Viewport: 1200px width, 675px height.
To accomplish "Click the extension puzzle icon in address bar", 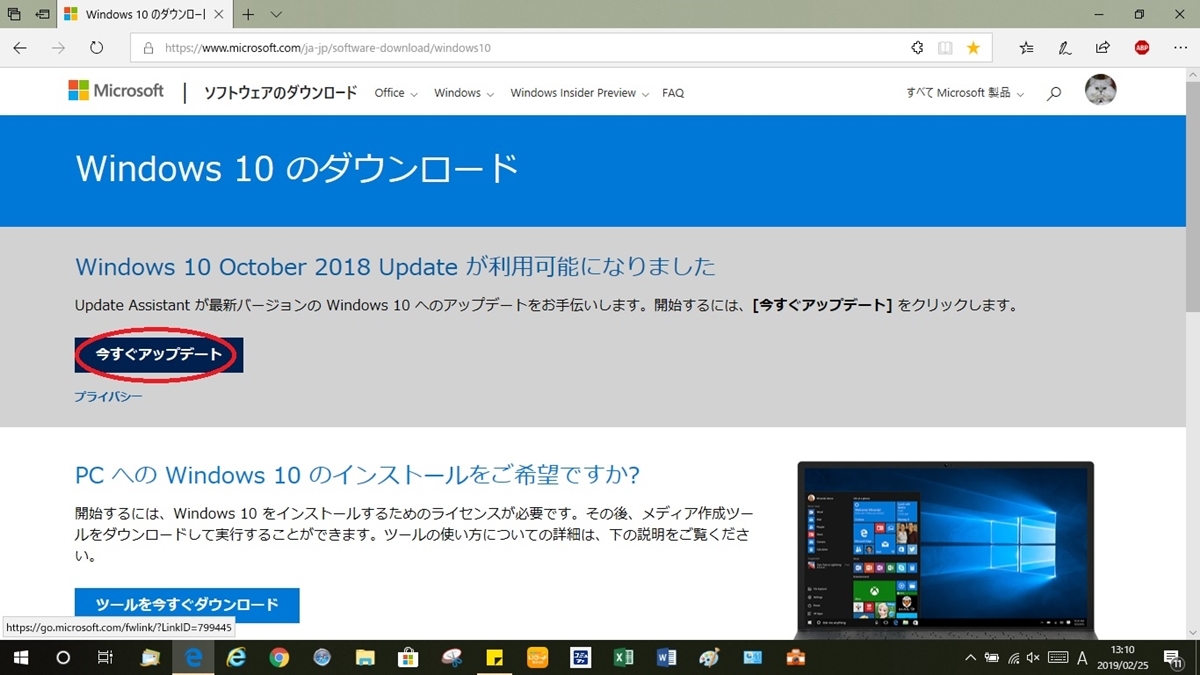I will [917, 47].
